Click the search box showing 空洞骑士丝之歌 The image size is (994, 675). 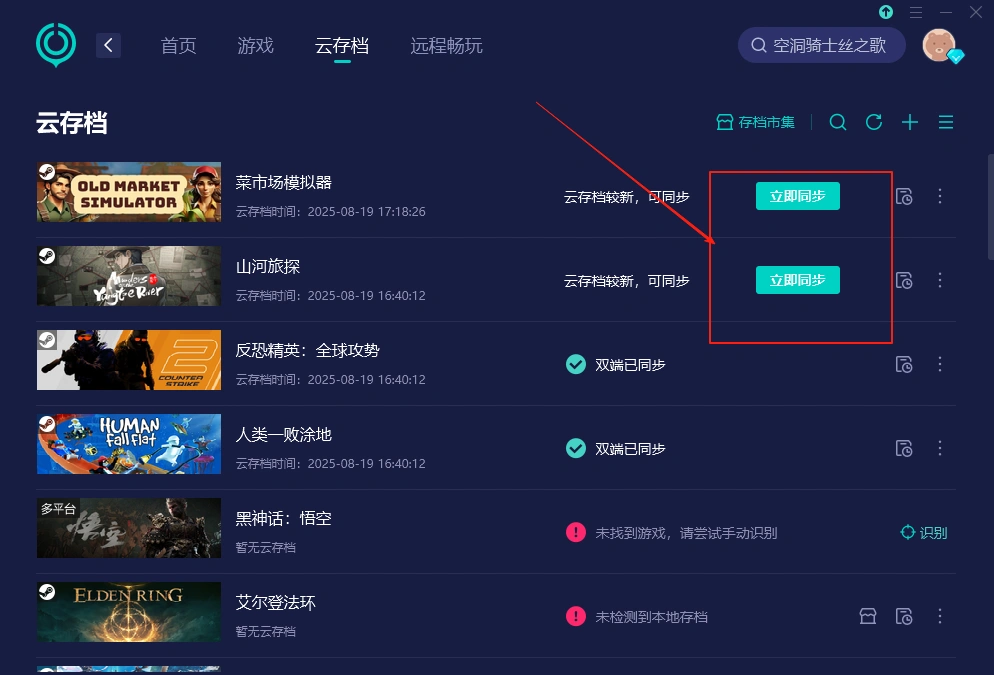(822, 45)
